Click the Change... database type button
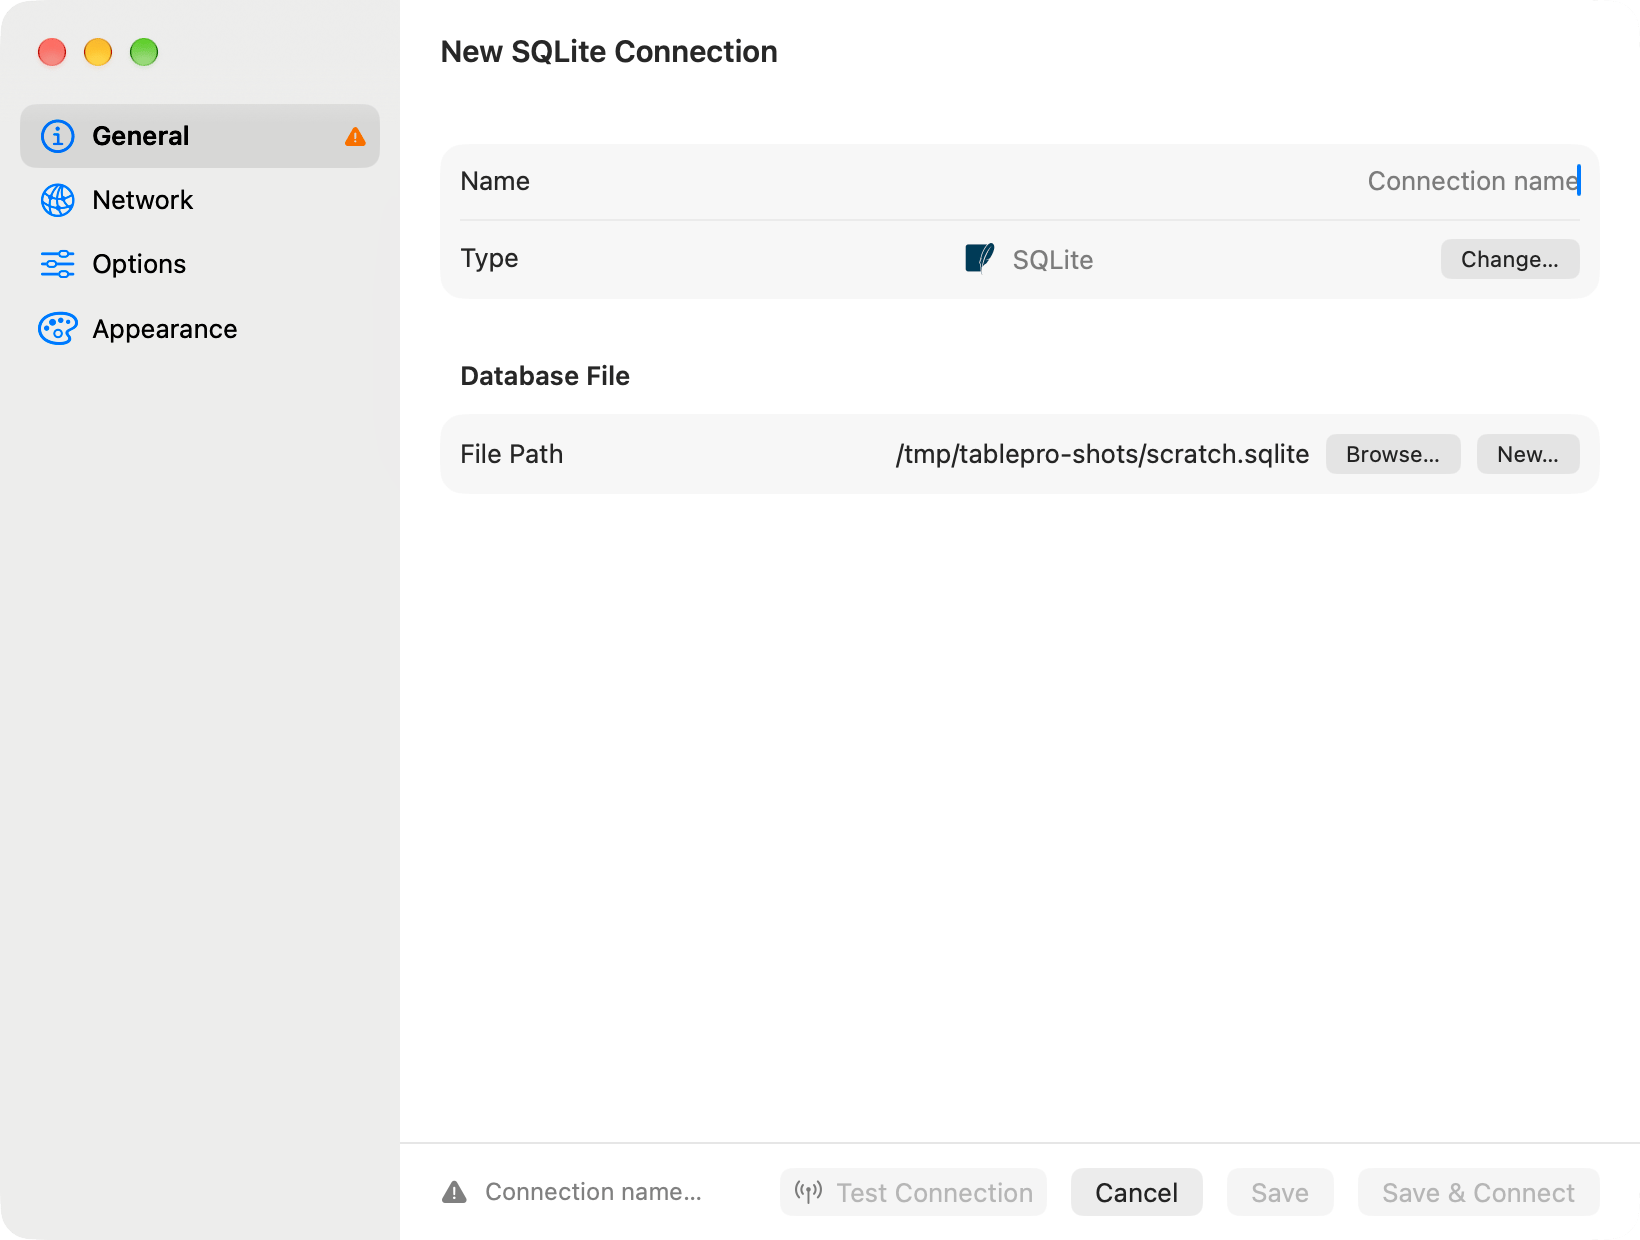The height and width of the screenshot is (1240, 1640). 1510,259
